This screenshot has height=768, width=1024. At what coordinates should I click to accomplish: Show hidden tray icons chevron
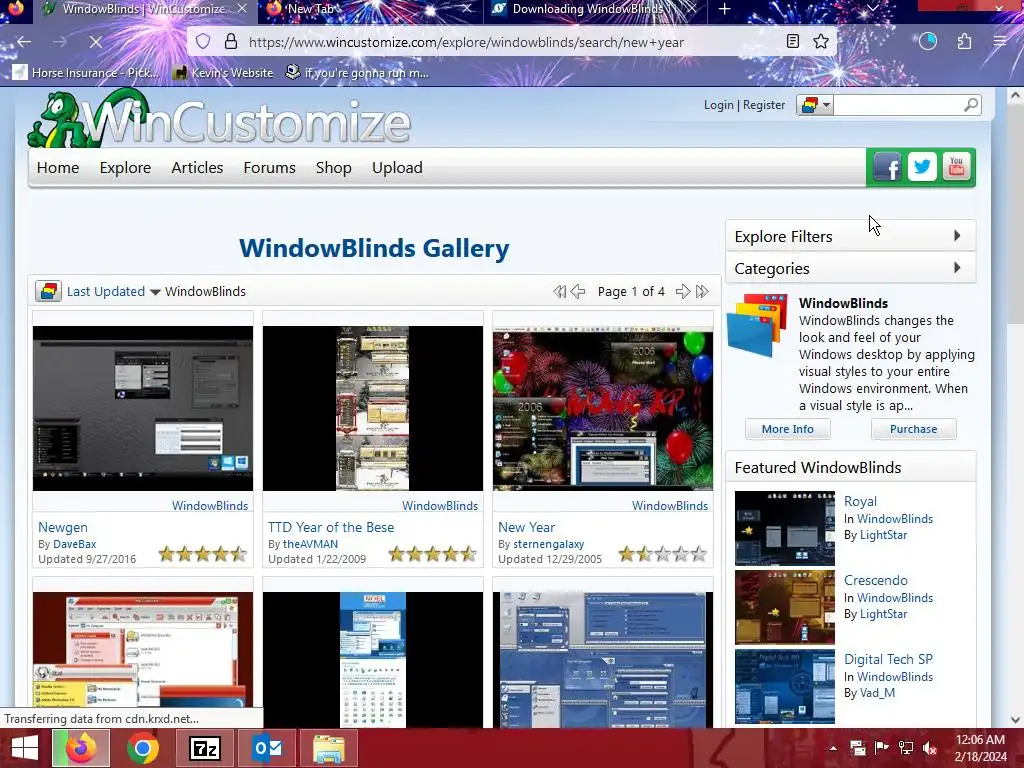click(x=833, y=748)
